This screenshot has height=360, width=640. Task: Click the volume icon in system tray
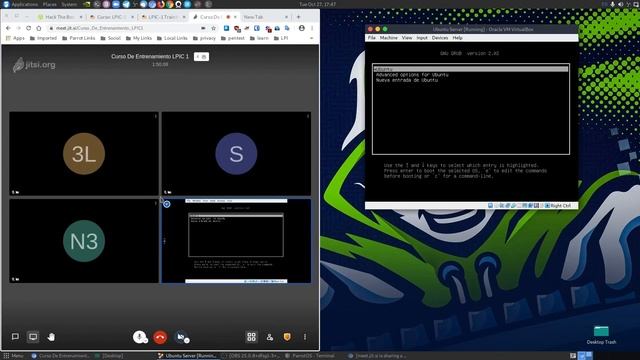[x=620, y=4]
